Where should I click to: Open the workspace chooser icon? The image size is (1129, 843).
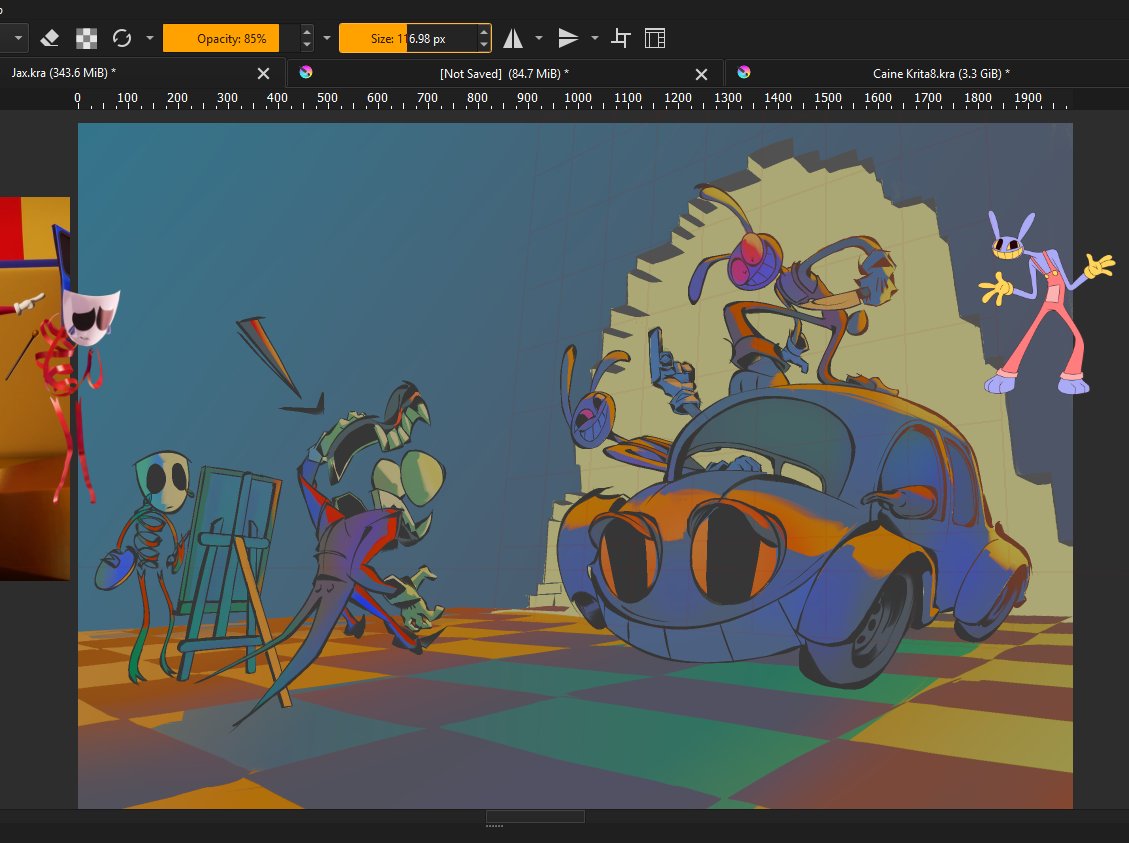(655, 38)
